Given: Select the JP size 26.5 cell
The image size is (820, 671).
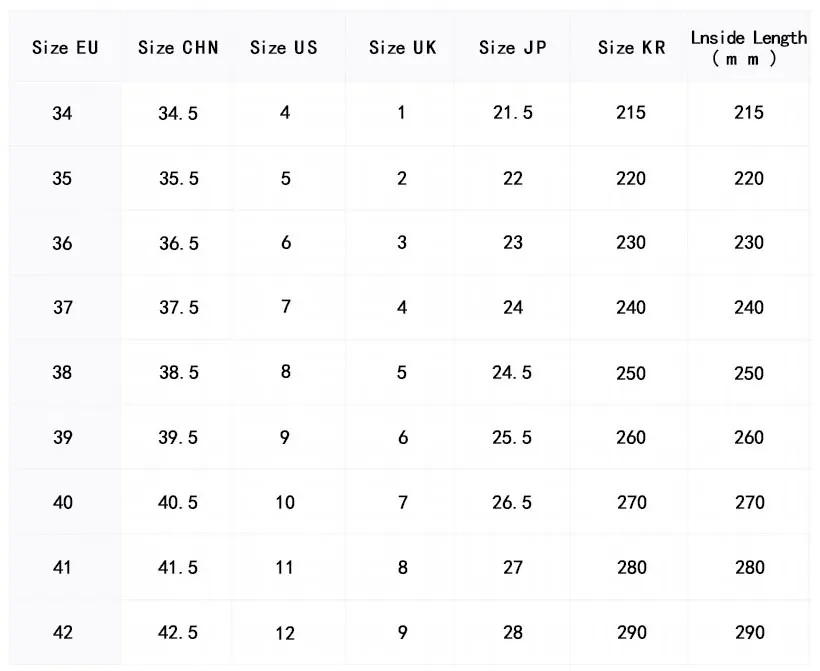Looking at the screenshot, I should pyautogui.click(x=512, y=502).
